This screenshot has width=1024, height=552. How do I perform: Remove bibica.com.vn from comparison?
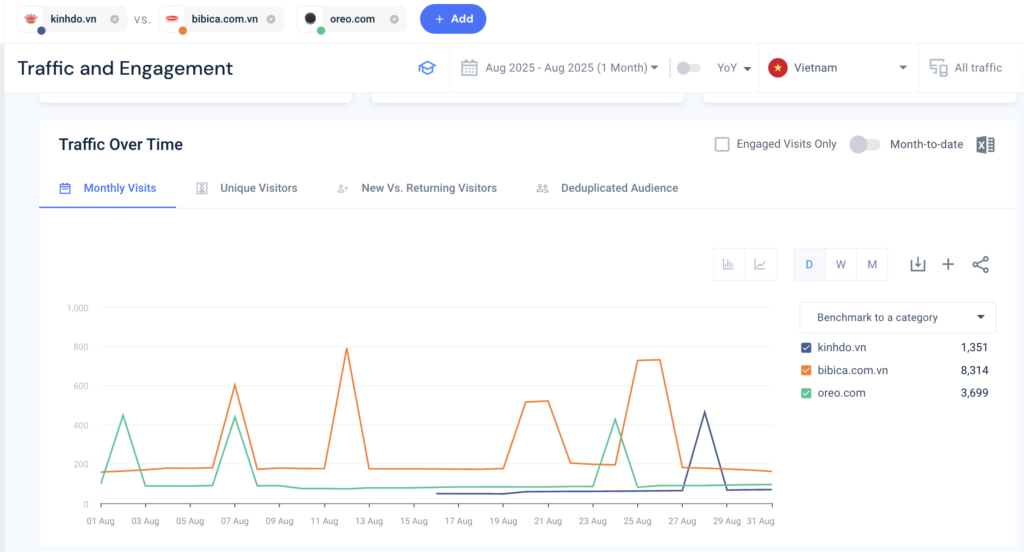pos(271,20)
